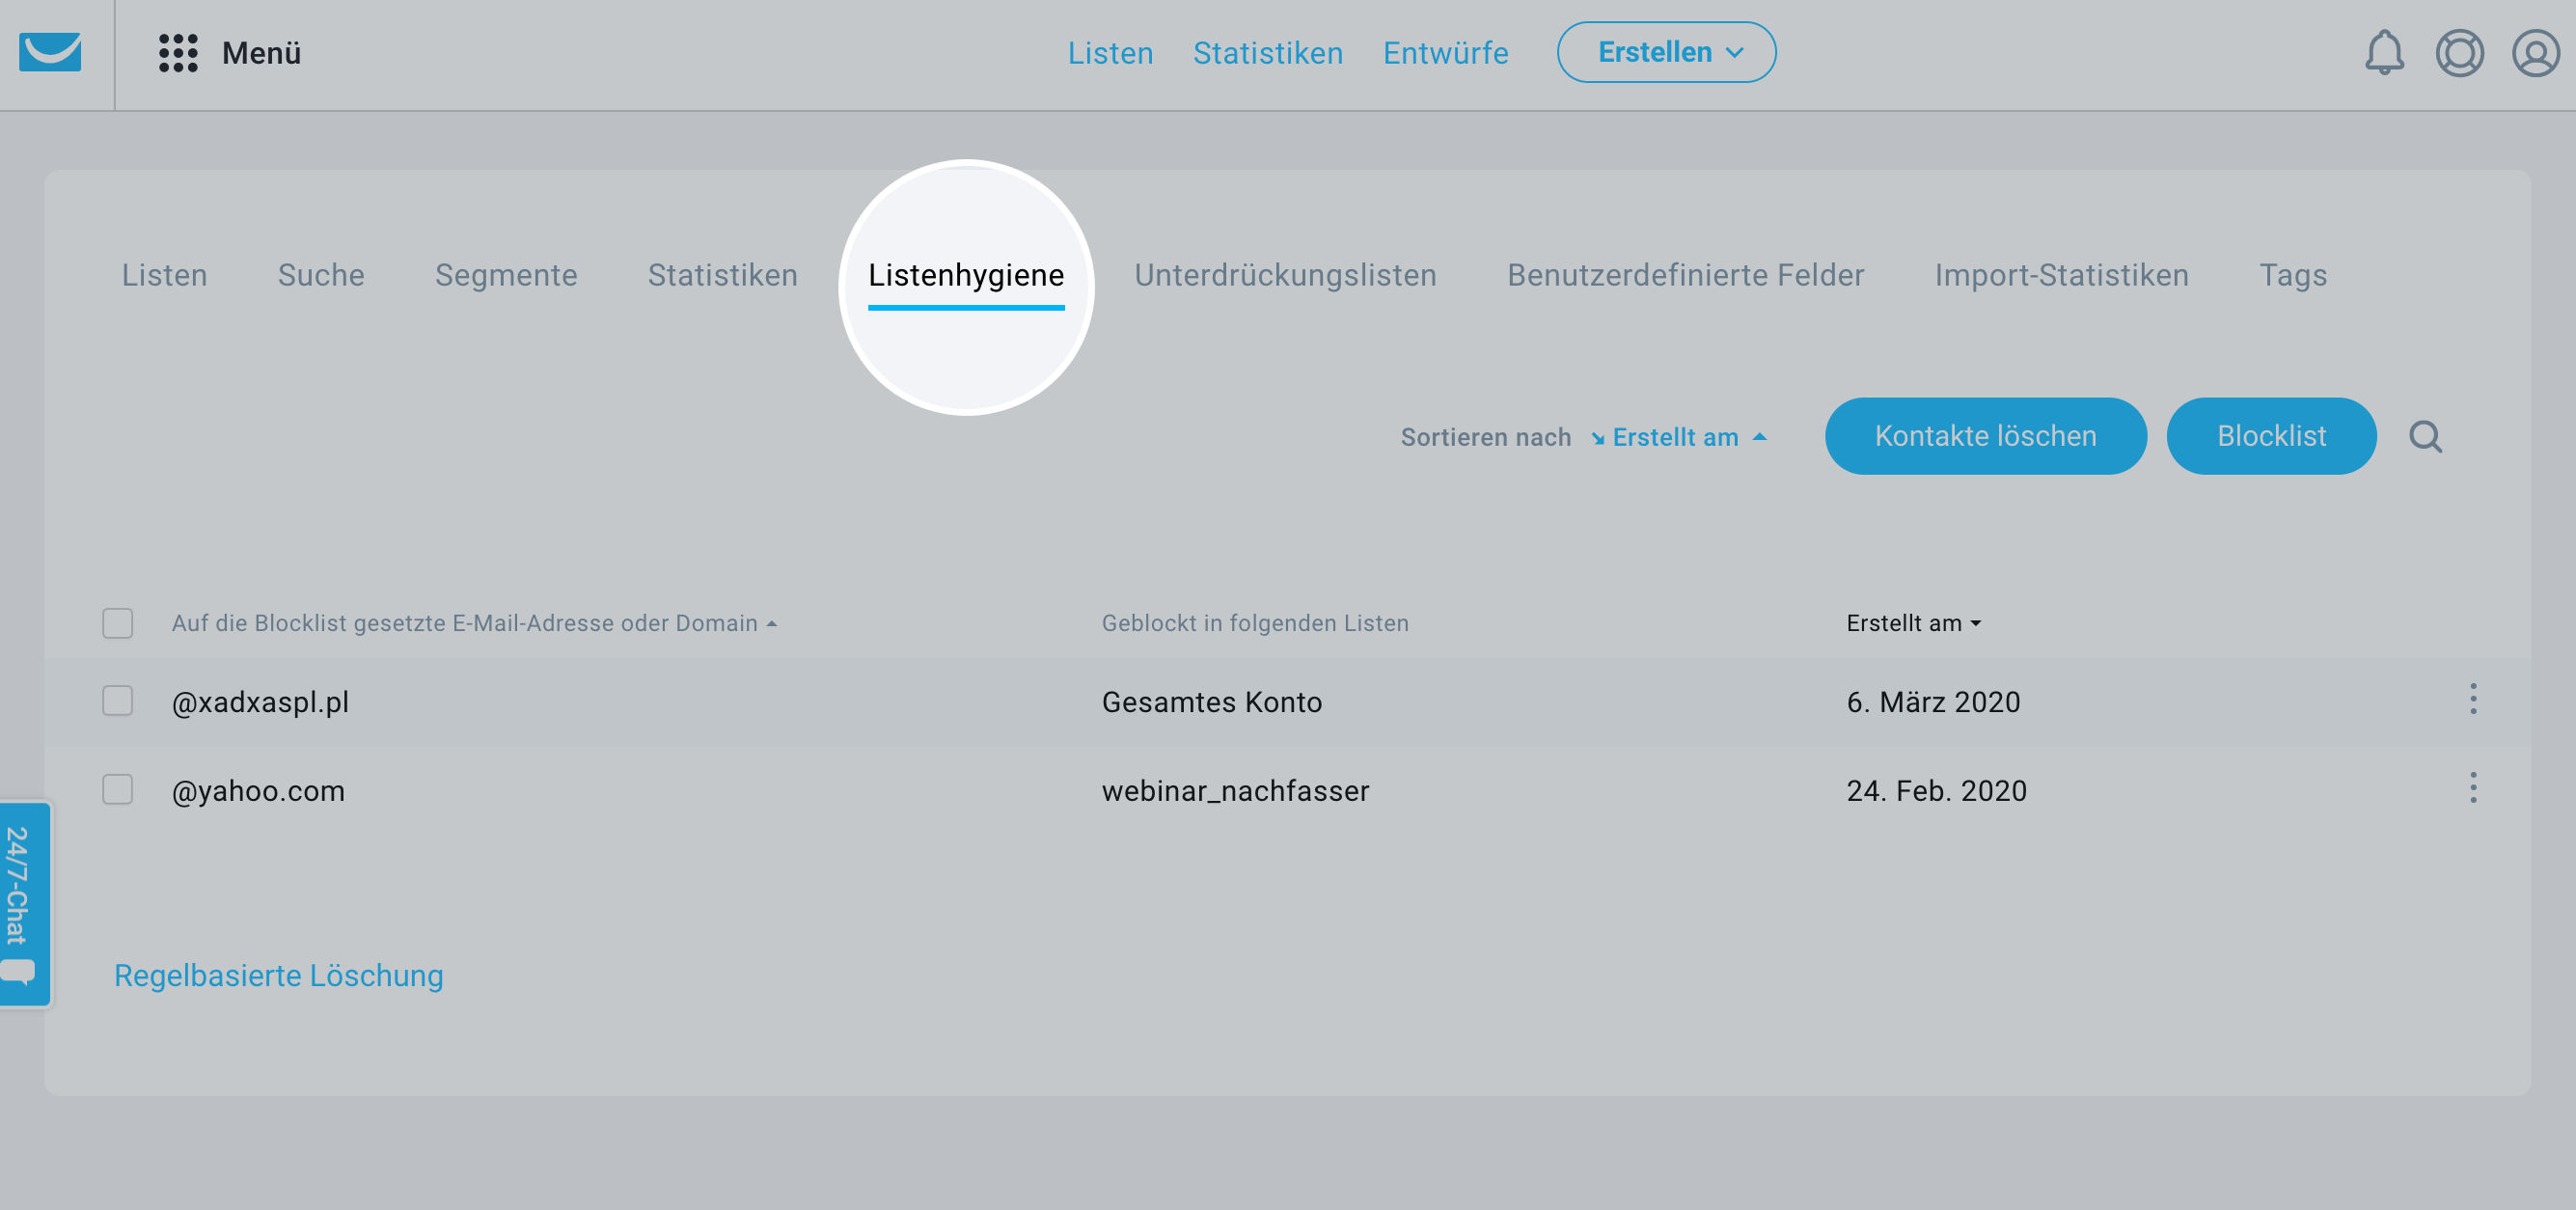Check the @xadxaspl.pl row checkbox
The image size is (2576, 1210).
pos(118,701)
